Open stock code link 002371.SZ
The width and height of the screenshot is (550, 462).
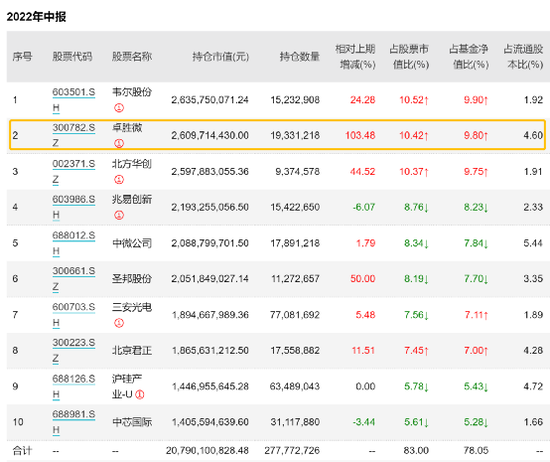(x=74, y=172)
